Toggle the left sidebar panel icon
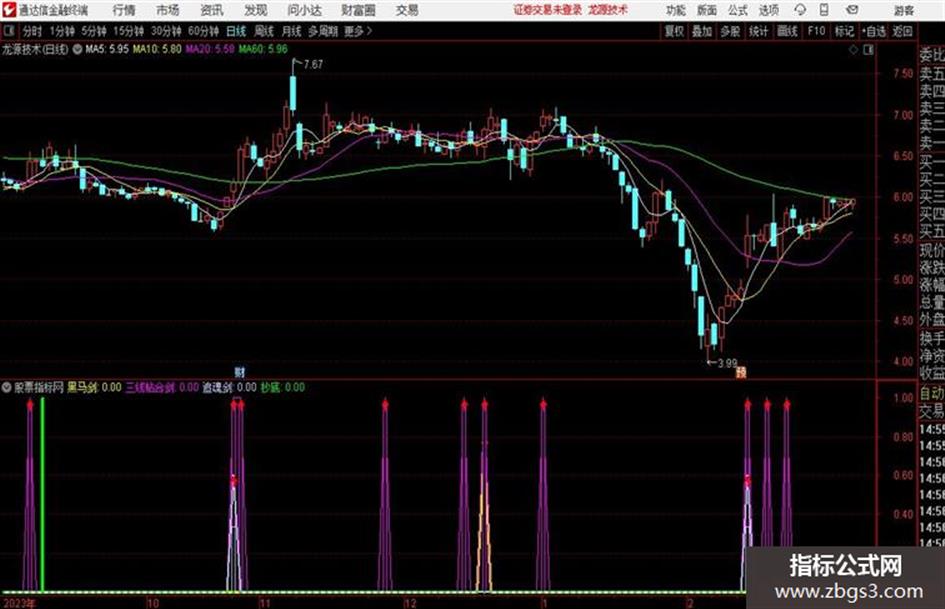This screenshot has height=609, width=945. coord(9,31)
